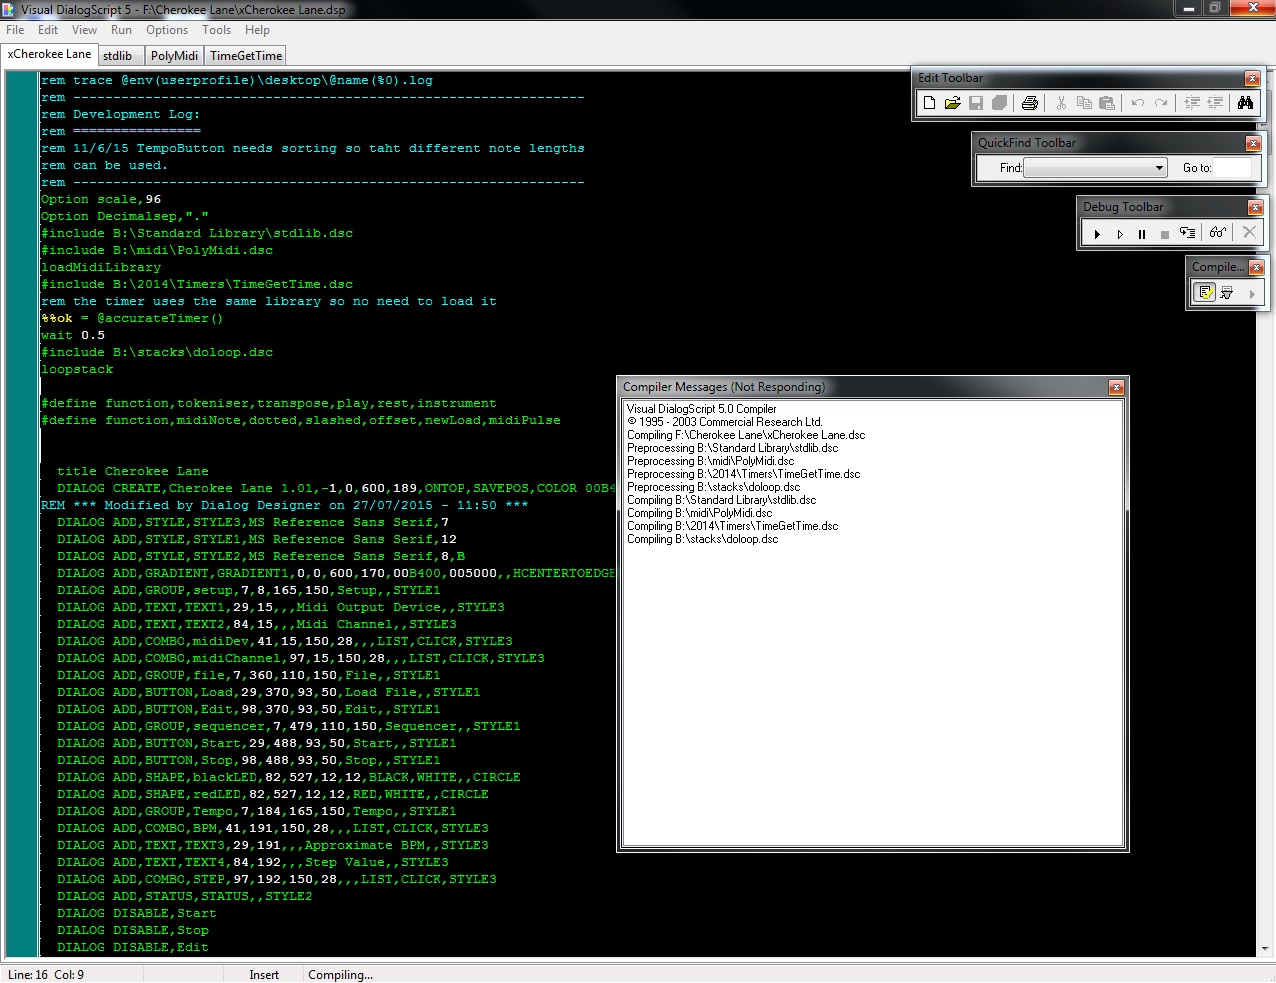Click the glasses Watch icon in Debug Toolbar
This screenshot has width=1276, height=983.
pos(1217,233)
